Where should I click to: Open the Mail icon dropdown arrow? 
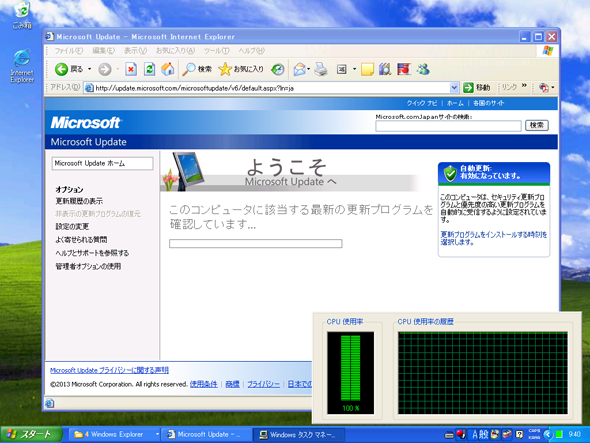(x=309, y=69)
